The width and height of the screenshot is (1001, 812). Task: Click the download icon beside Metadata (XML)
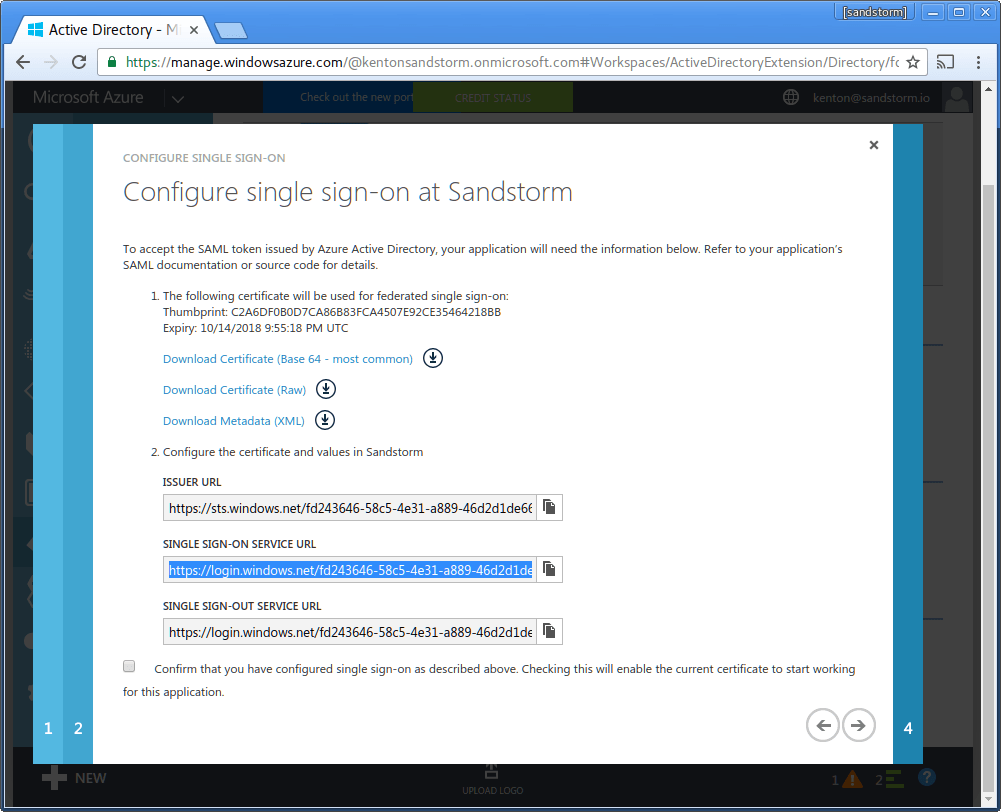(x=325, y=420)
